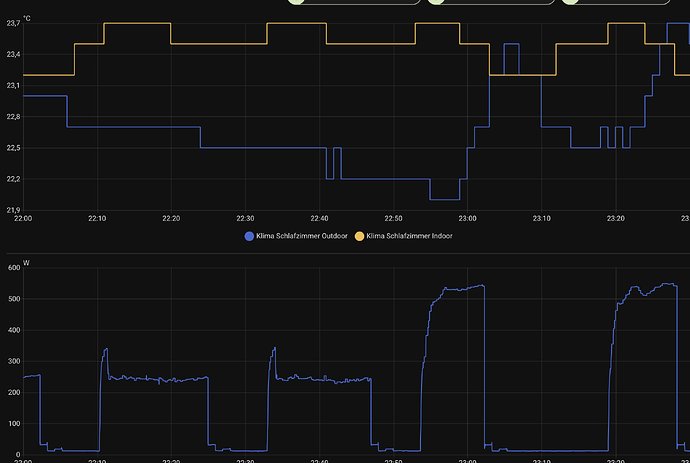Click 22:20 time label under temperature chart
Screen dimensions: 690x463
coord(171,218)
